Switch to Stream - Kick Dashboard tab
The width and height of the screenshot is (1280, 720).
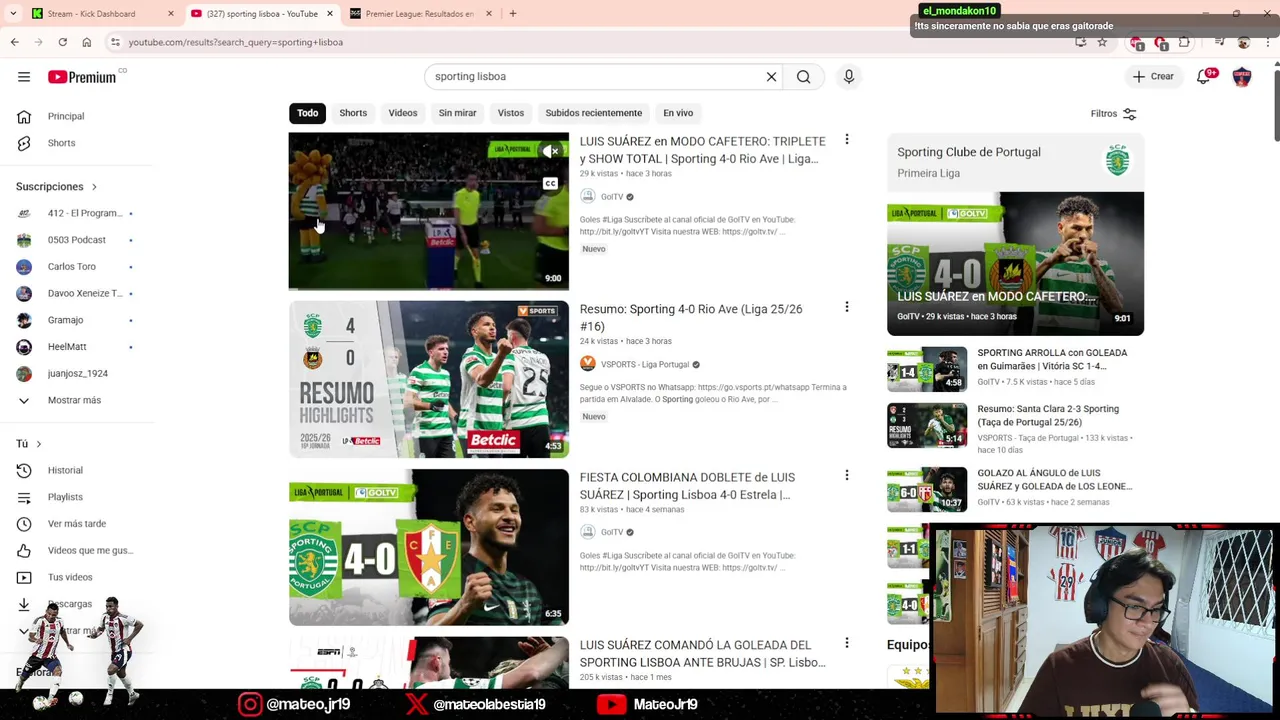click(100, 14)
